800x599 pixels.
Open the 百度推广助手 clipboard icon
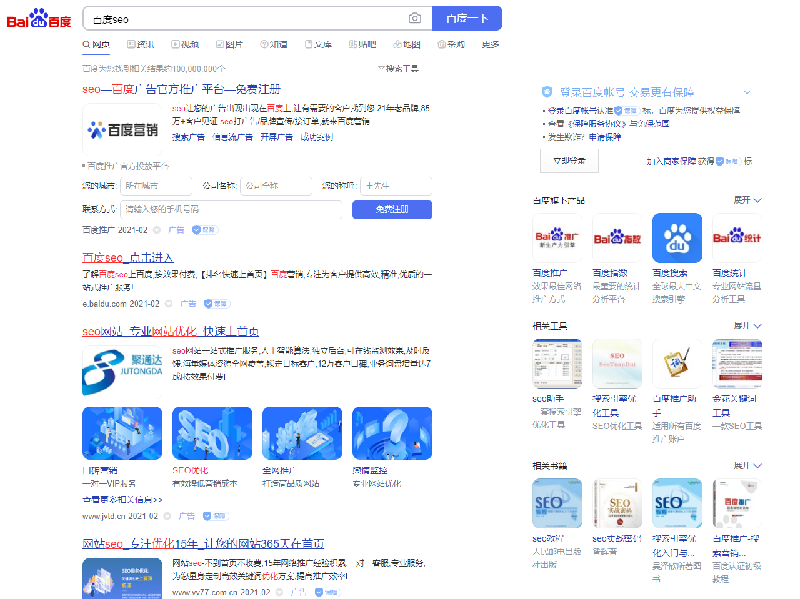point(677,363)
